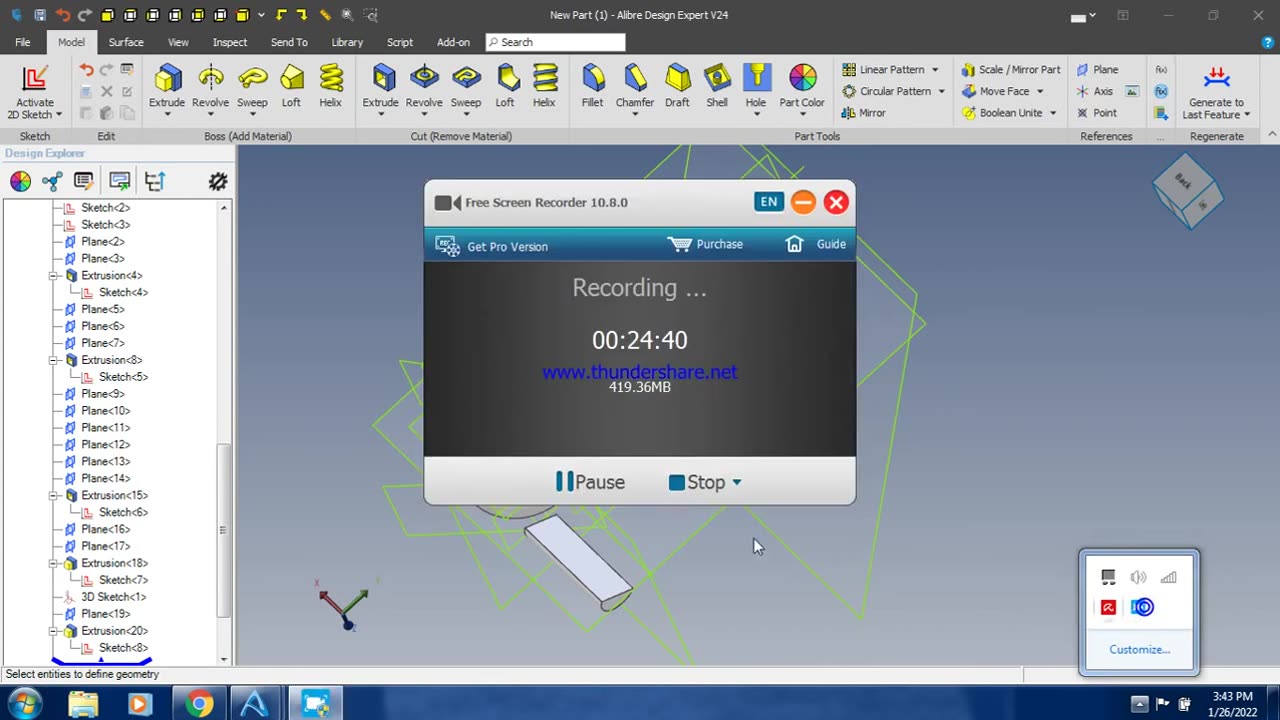The width and height of the screenshot is (1280, 720).
Task: Click the Windows Start button
Action: click(x=24, y=703)
